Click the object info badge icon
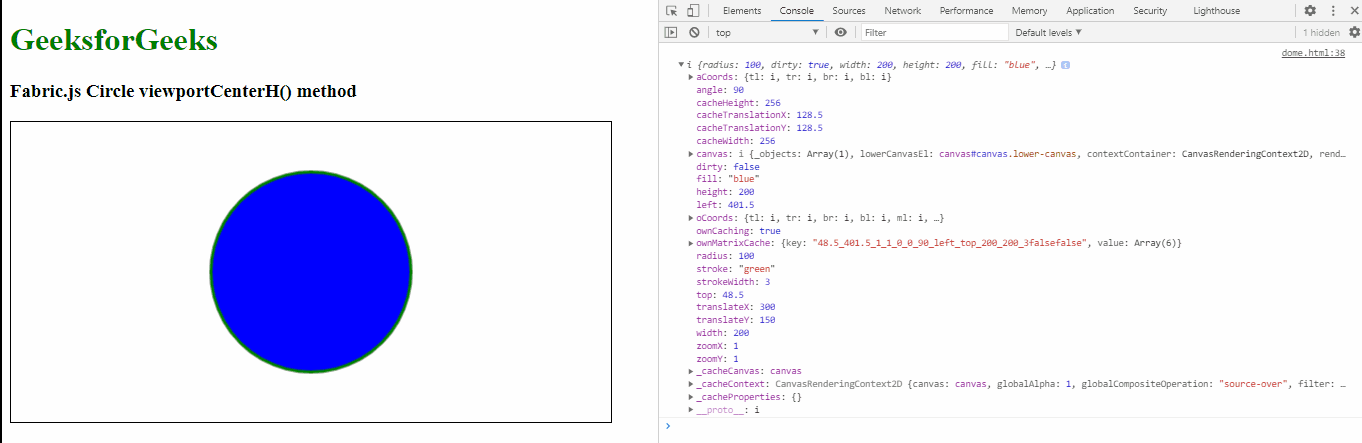The height and width of the screenshot is (443, 1362). tap(1065, 65)
